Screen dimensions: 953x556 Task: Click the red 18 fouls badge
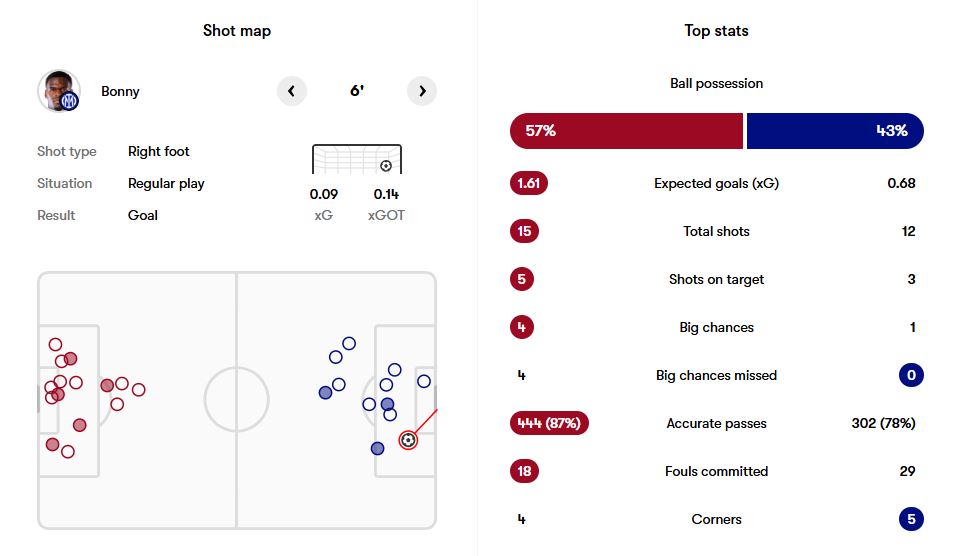tap(524, 471)
